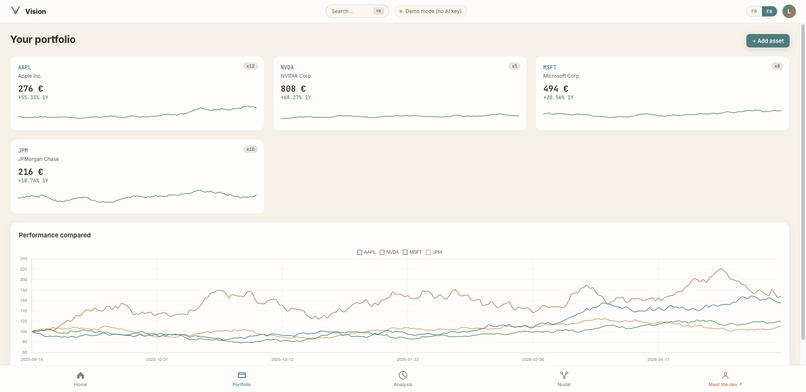Click the Vision logo icon
The height and width of the screenshot is (392, 806).
[15, 11]
